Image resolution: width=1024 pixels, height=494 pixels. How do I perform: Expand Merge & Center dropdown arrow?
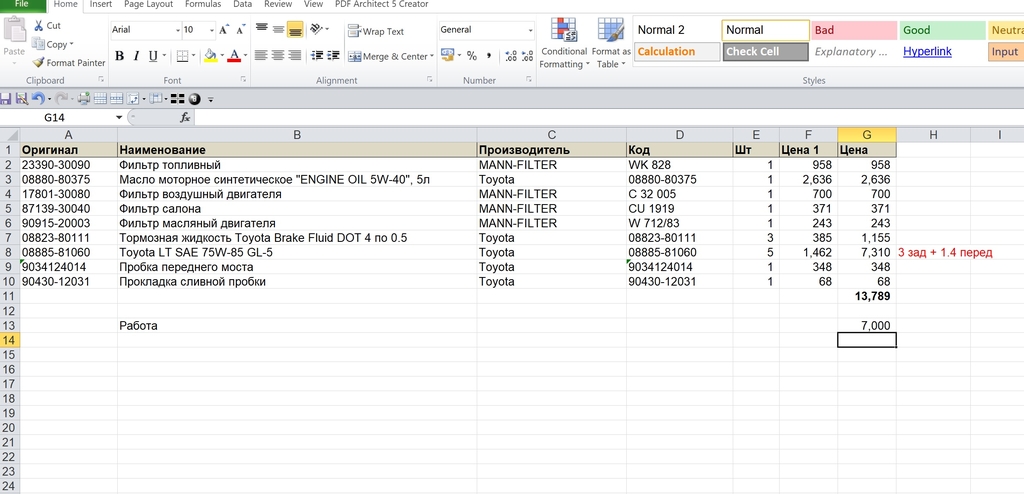pos(432,57)
